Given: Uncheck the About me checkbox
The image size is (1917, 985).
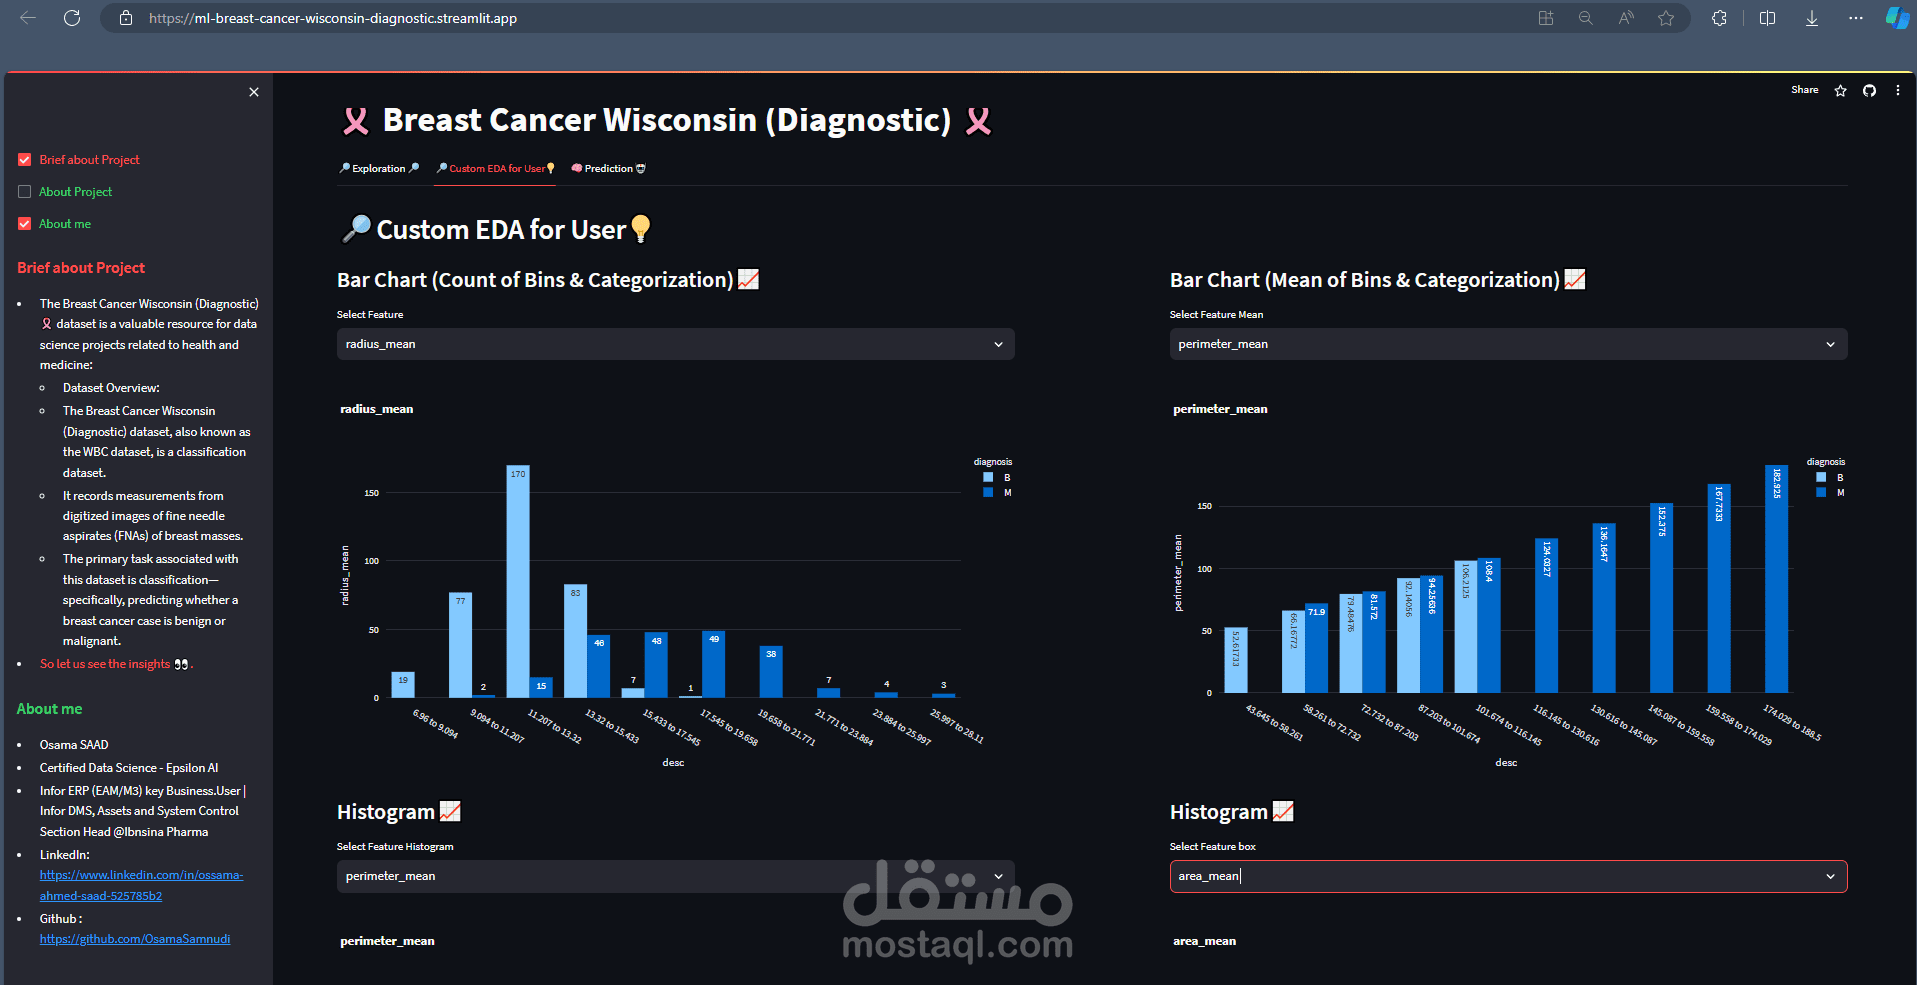Looking at the screenshot, I should pos(25,224).
